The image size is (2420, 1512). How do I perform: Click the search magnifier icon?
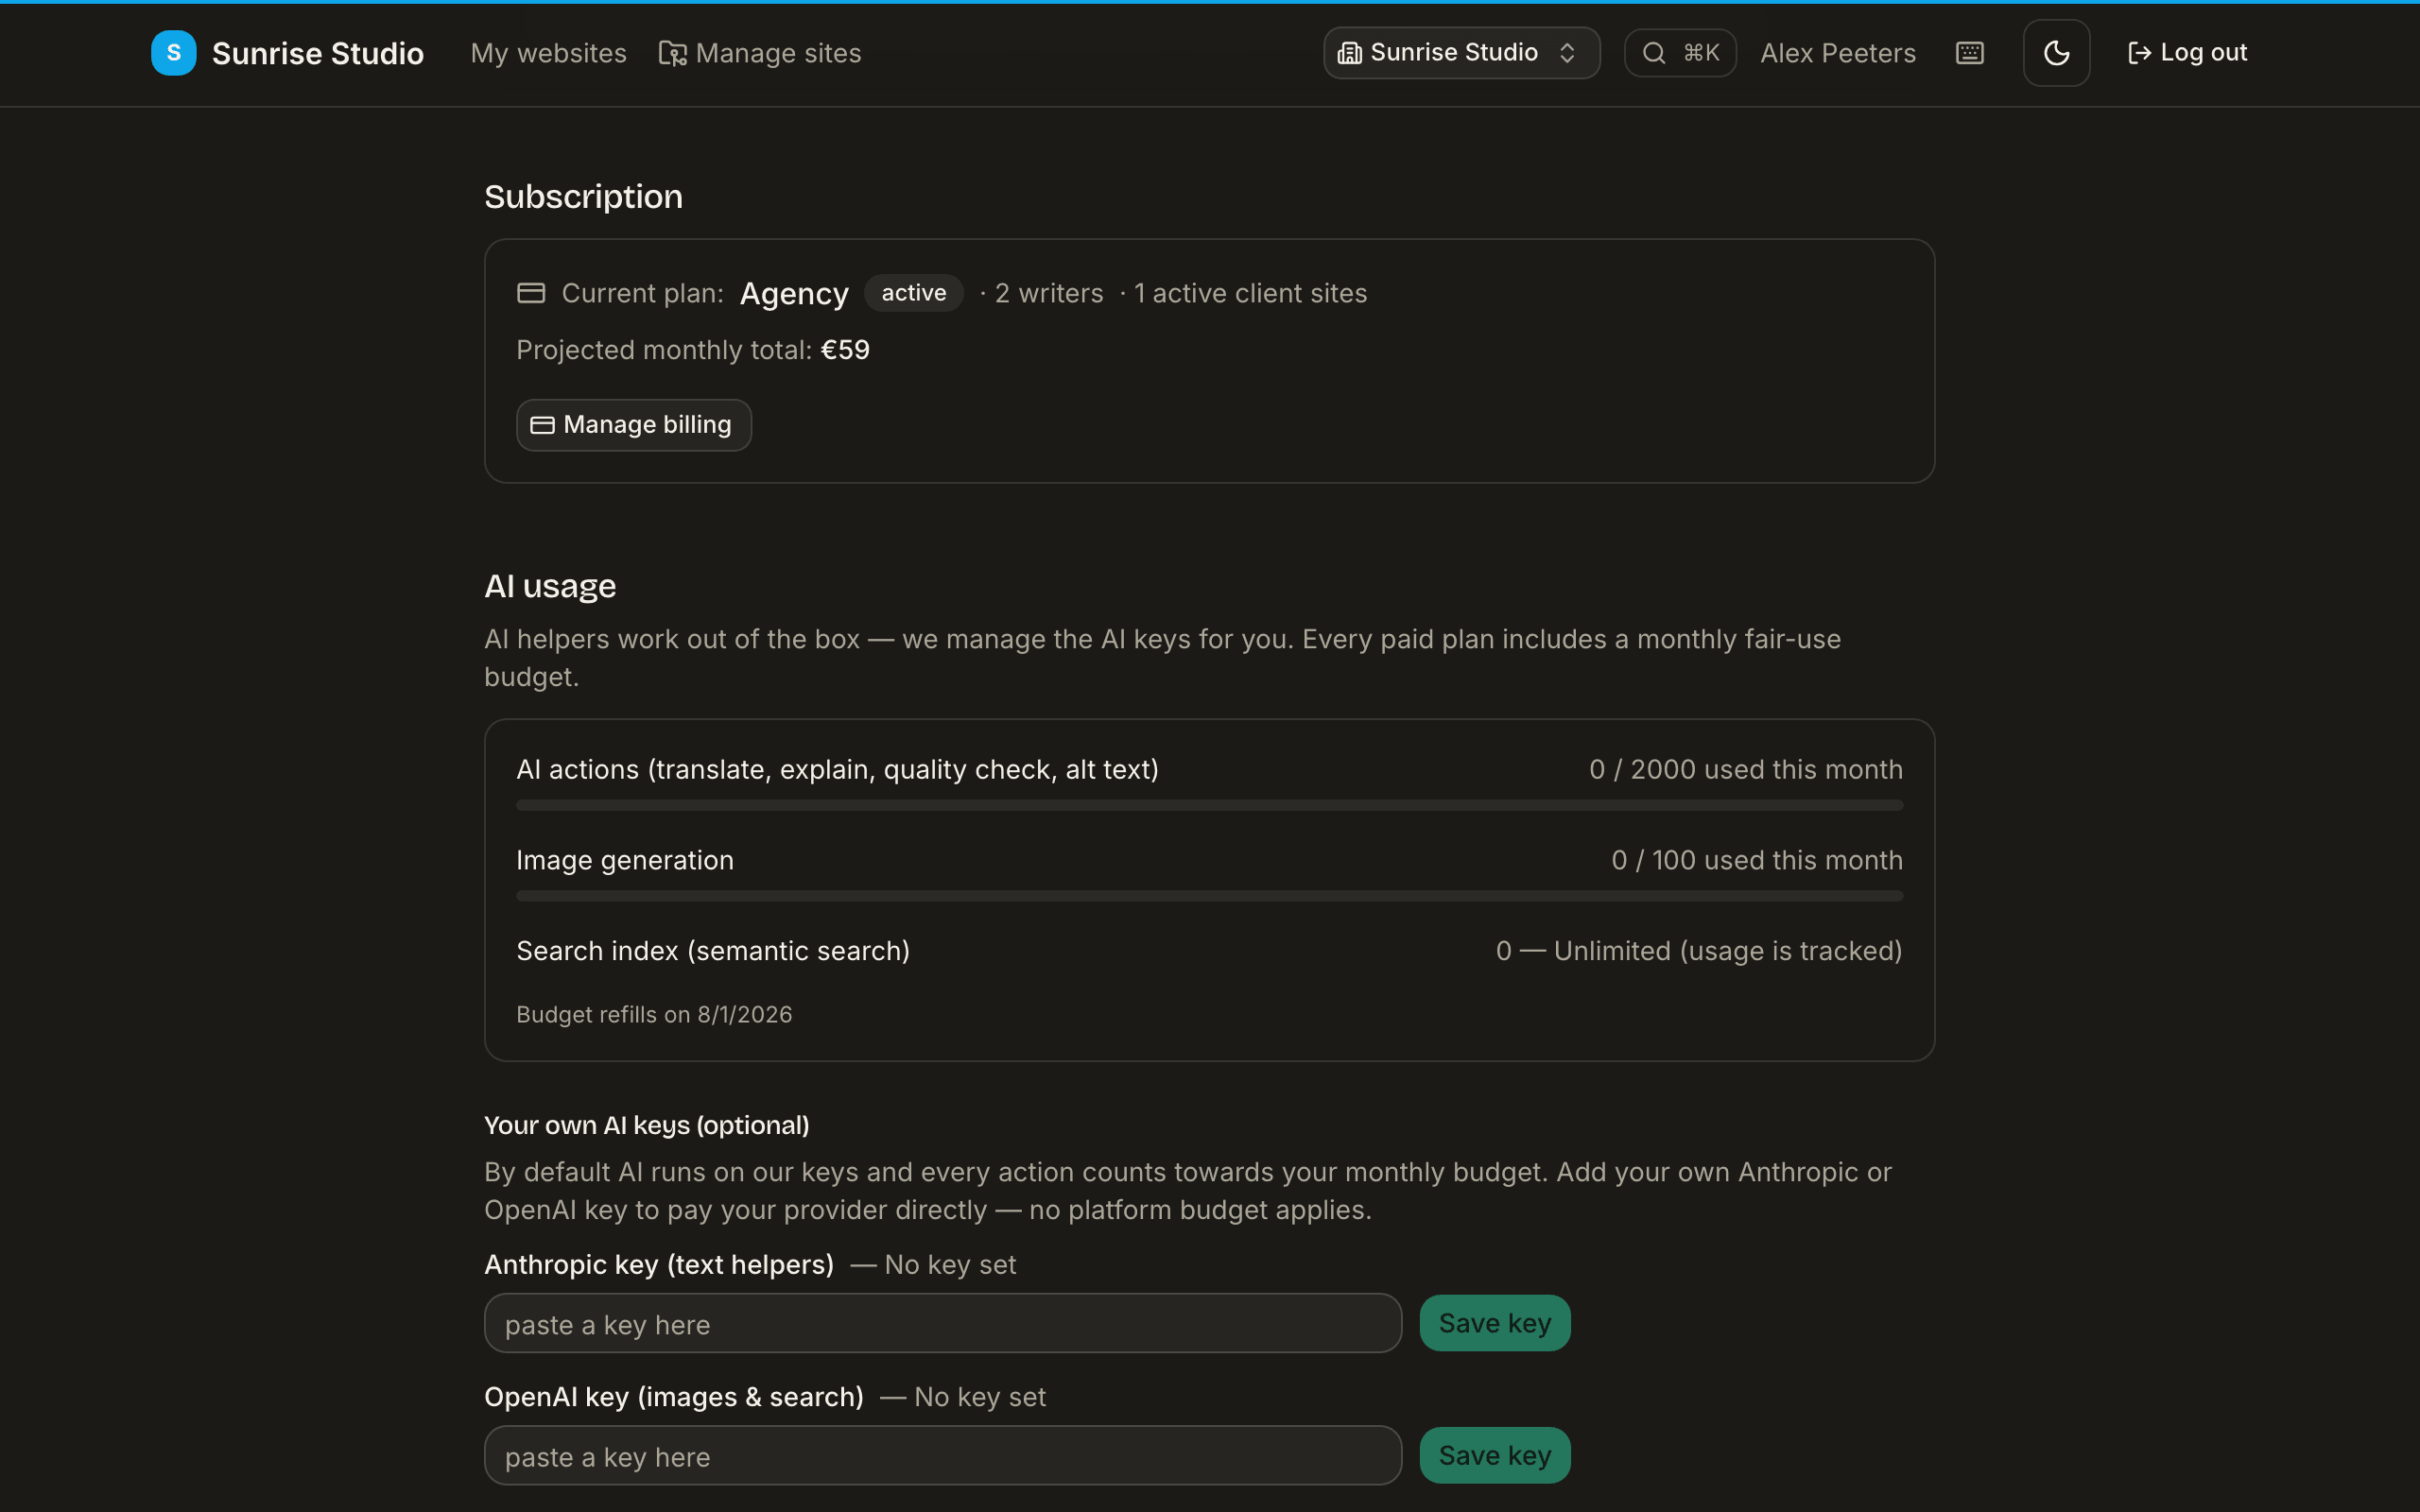pos(1654,53)
